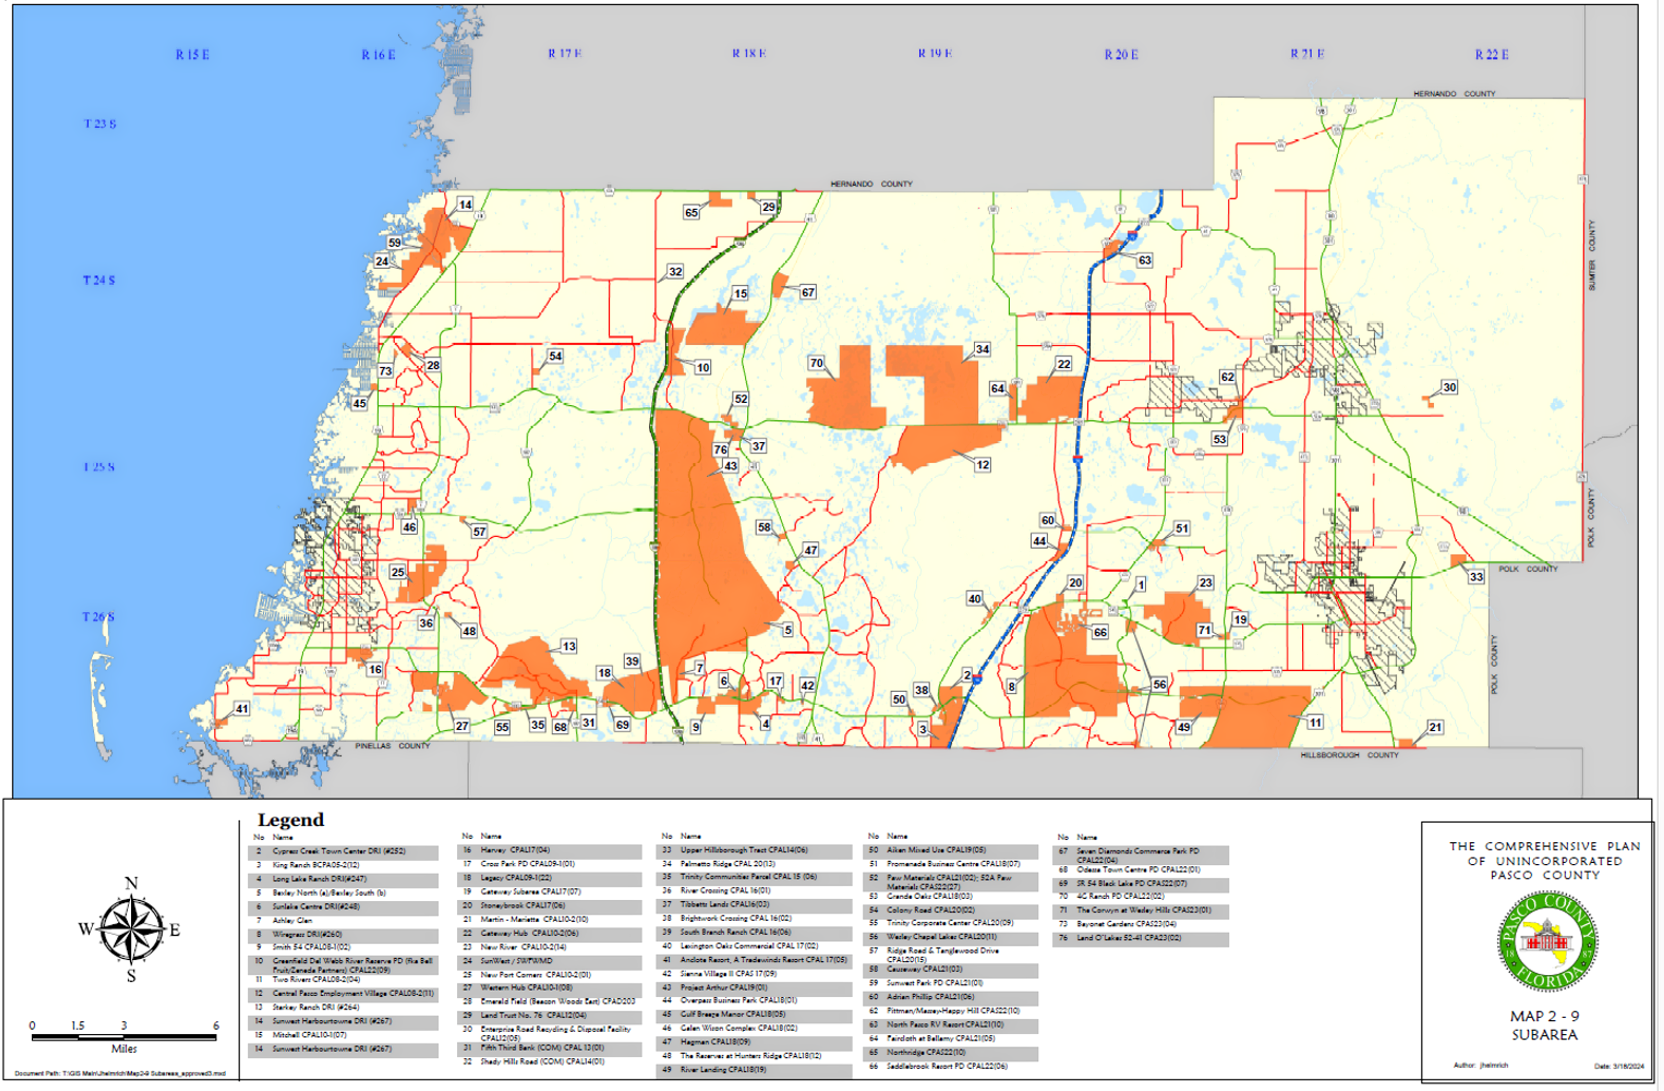The width and height of the screenshot is (1664, 1091).
Task: Click map marker number 13
Action: point(568,647)
